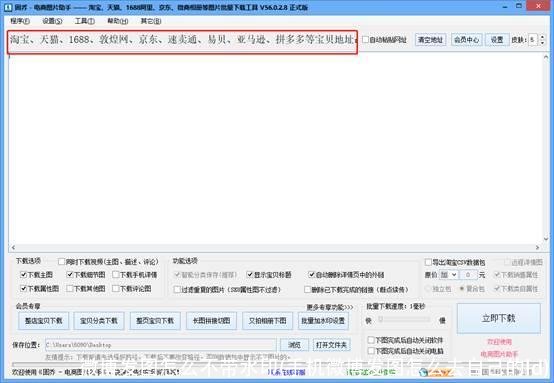
Task: Click the batch download speed slider
Action: tap(404, 320)
